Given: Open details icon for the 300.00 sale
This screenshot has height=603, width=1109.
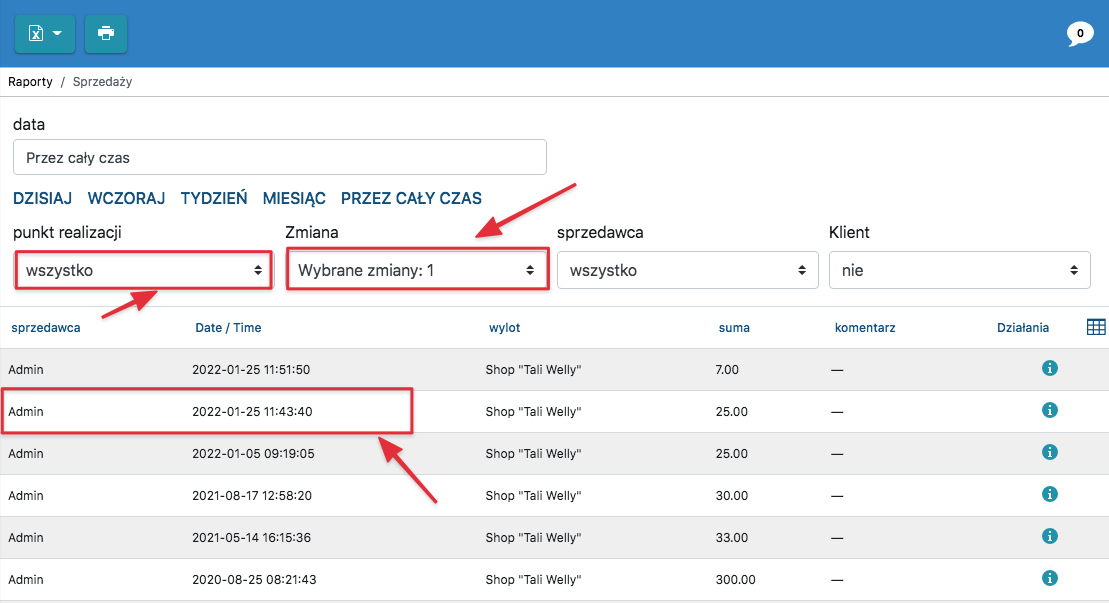Looking at the screenshot, I should click(1049, 579).
